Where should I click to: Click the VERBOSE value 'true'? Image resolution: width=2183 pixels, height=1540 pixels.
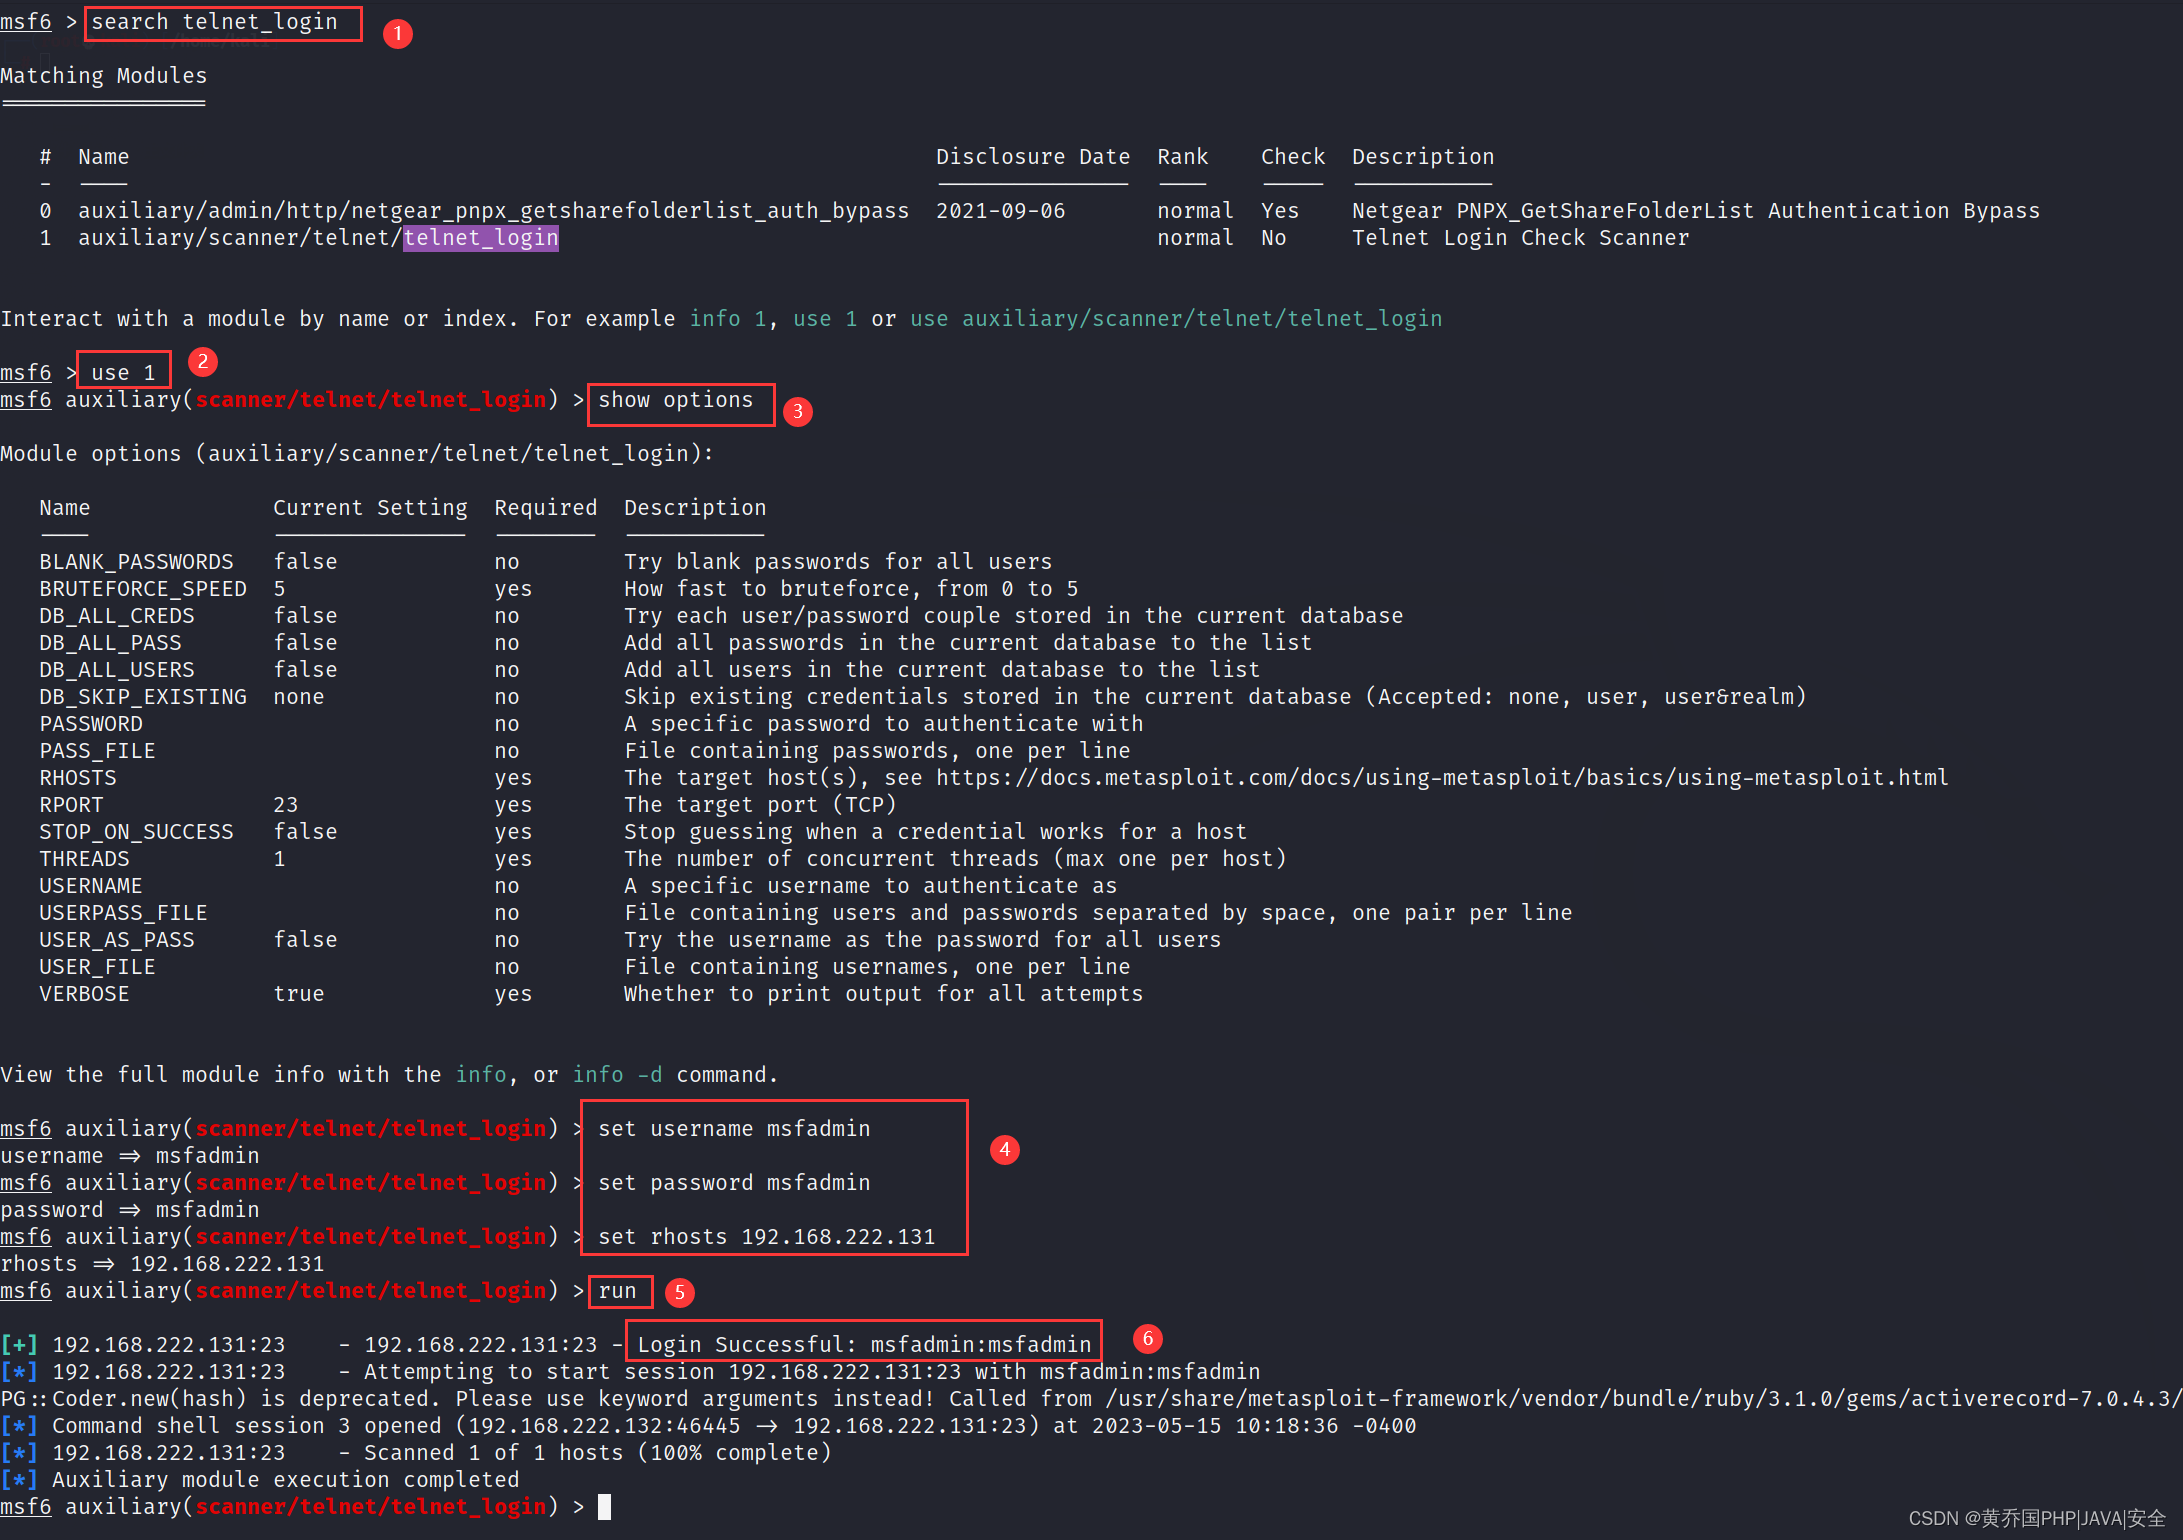point(299,994)
